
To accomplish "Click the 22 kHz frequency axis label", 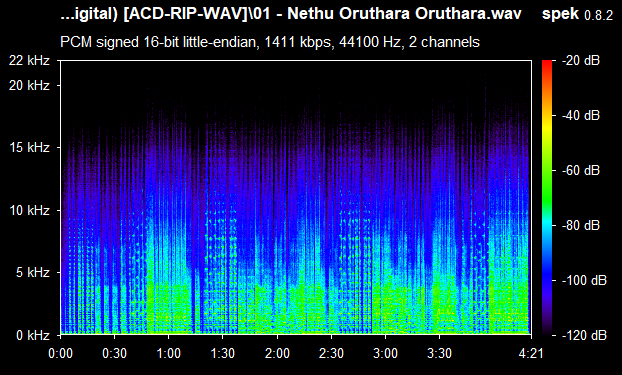I will coord(29,61).
